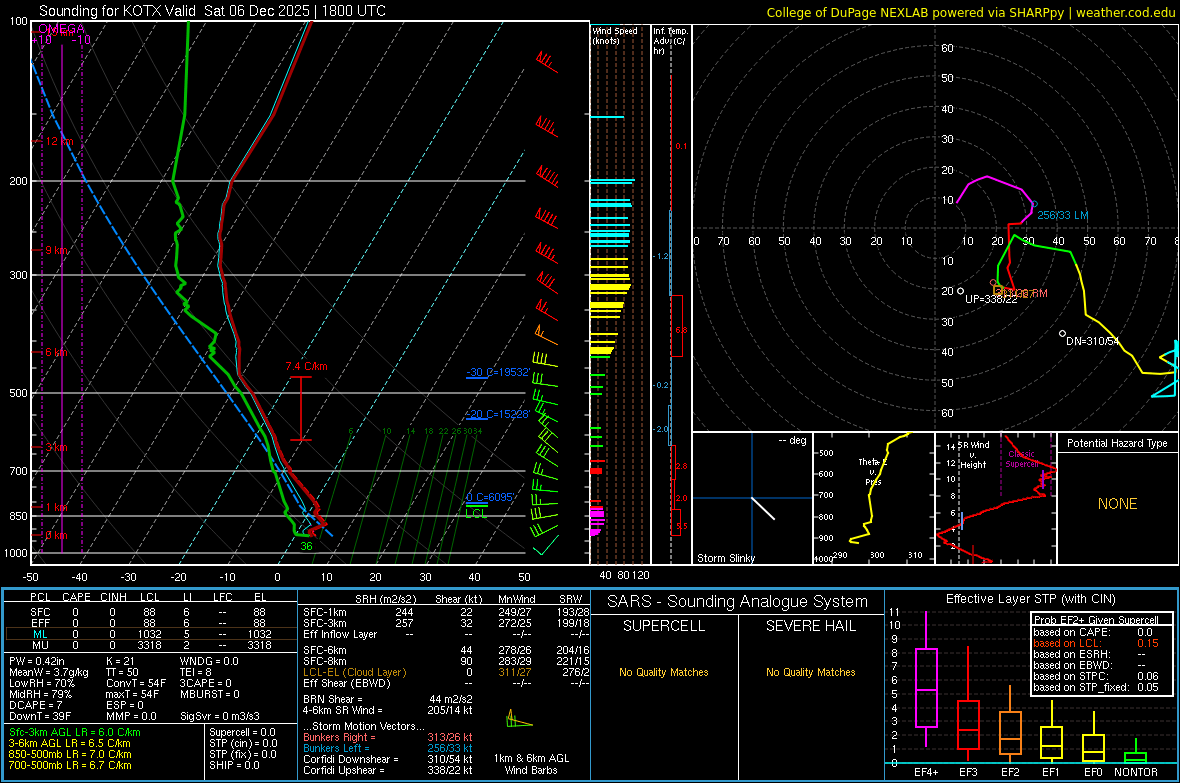This screenshot has height=783, width=1180.
Task: Click 'No Quality Matches' under SUPERCELL
Action: pyautogui.click(x=664, y=672)
